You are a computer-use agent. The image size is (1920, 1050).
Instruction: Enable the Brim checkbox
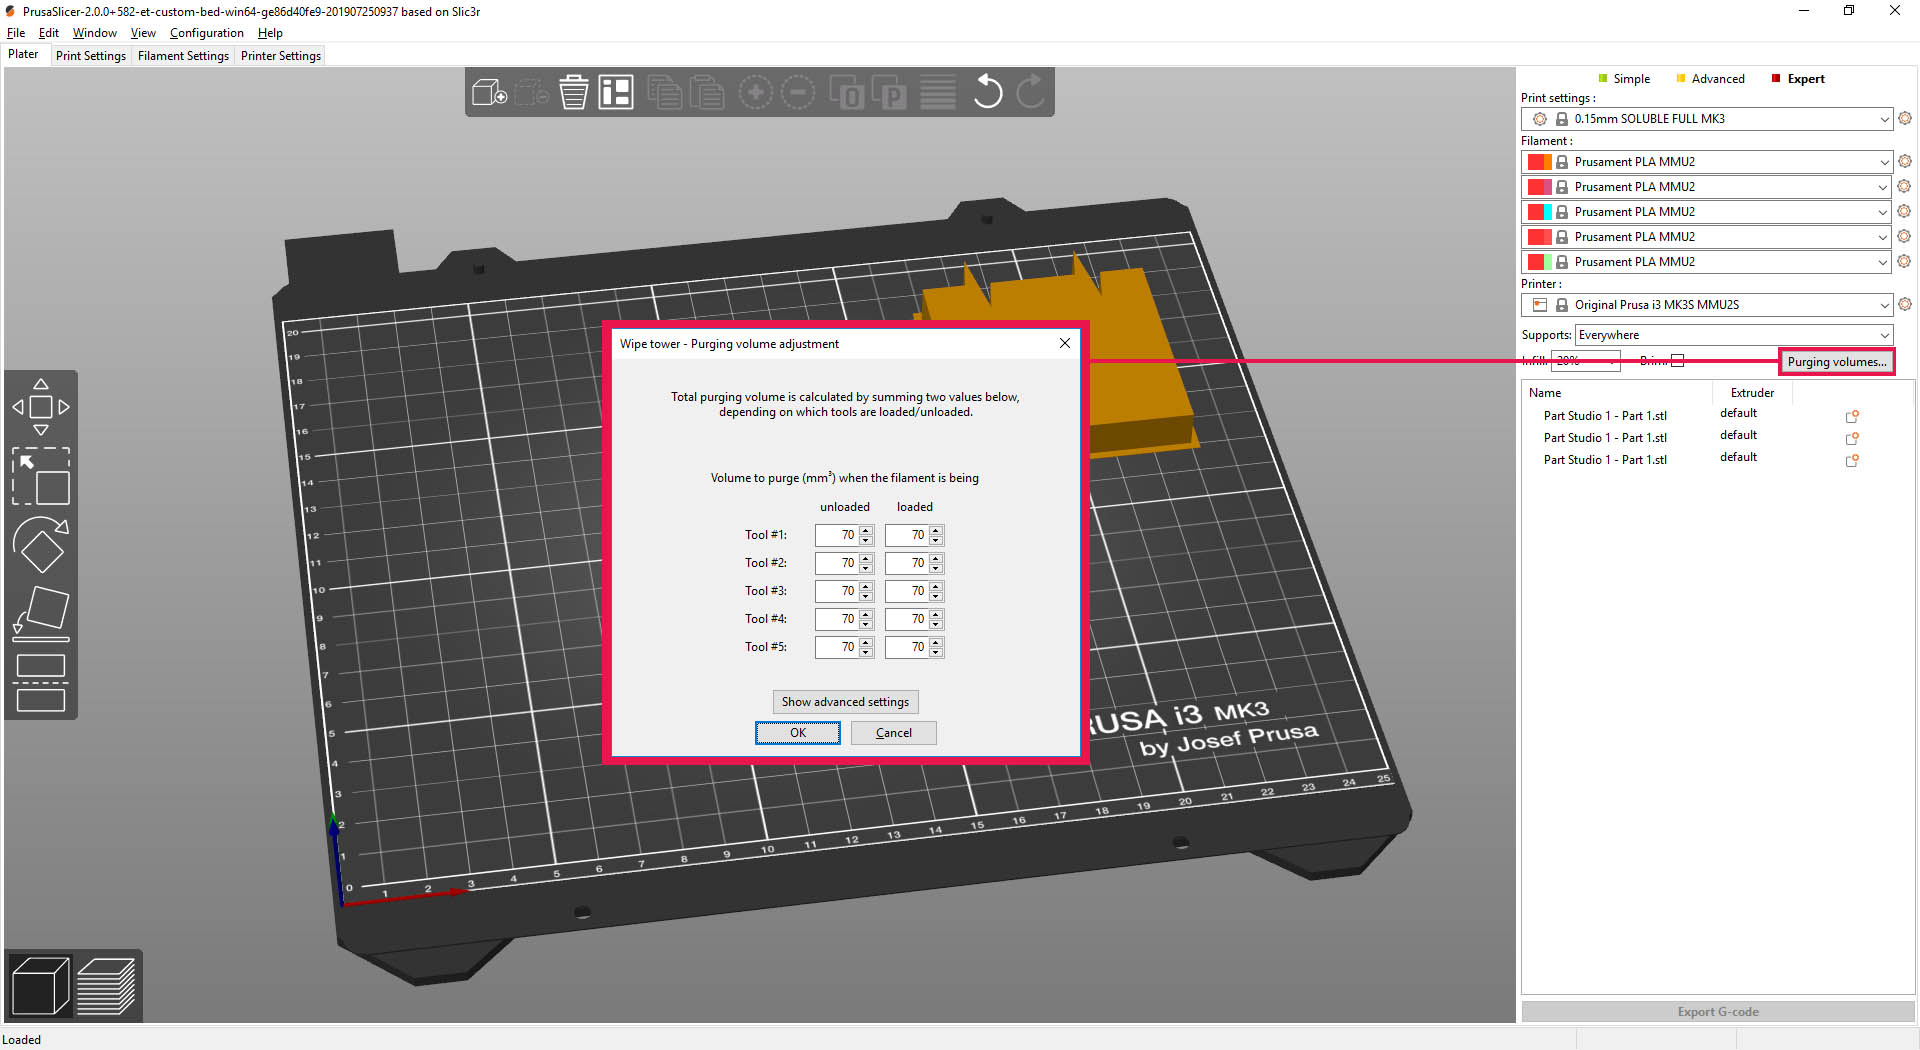click(1677, 359)
